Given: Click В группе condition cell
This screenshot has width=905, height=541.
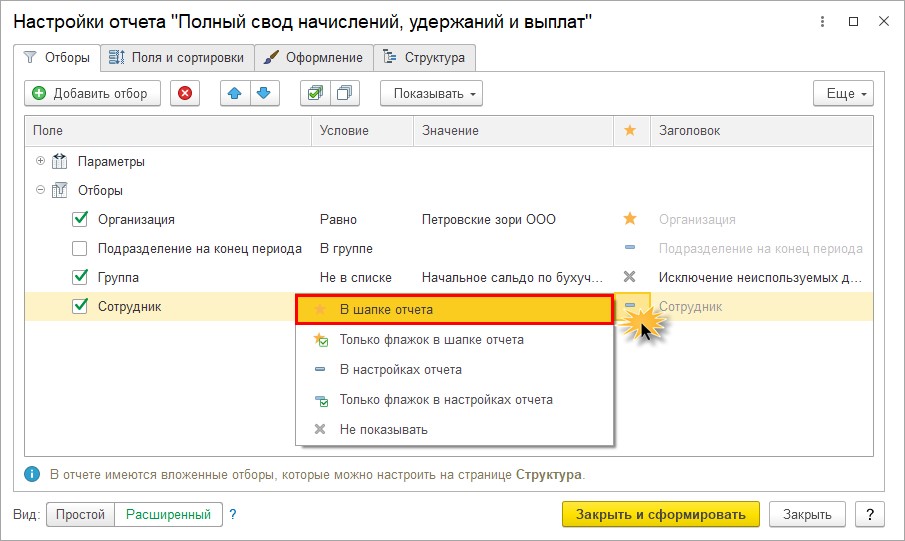Looking at the screenshot, I should (346, 248).
